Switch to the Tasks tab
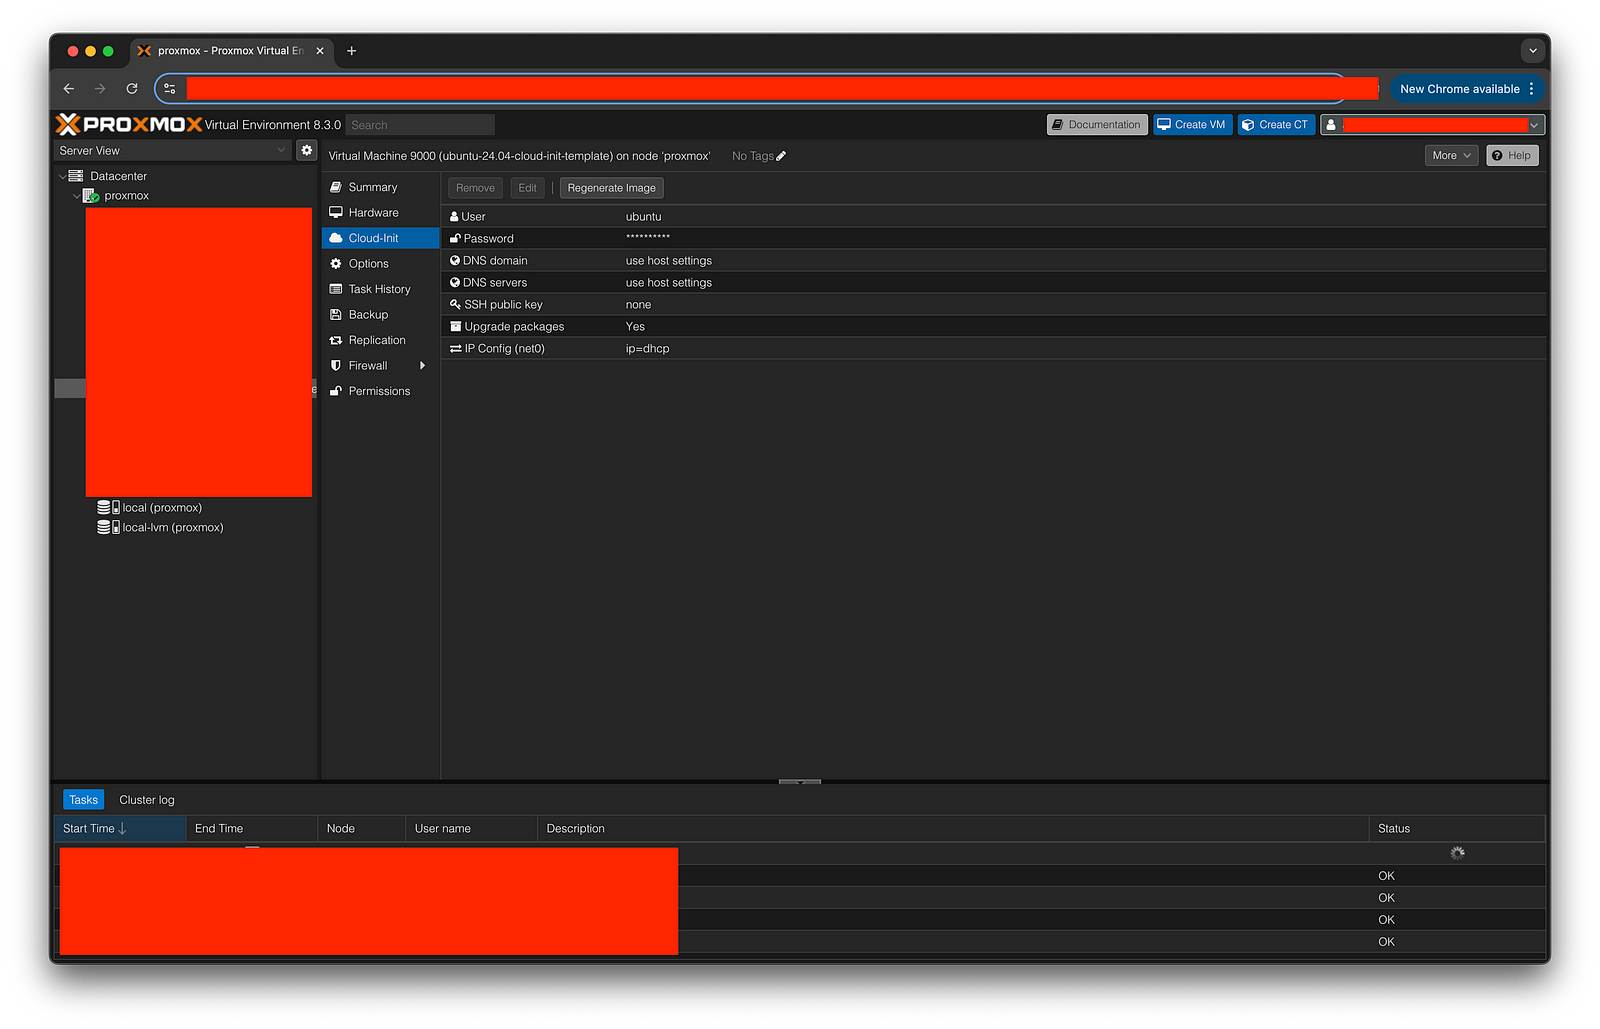Screen dimensions: 1600x1029 pos(84,800)
